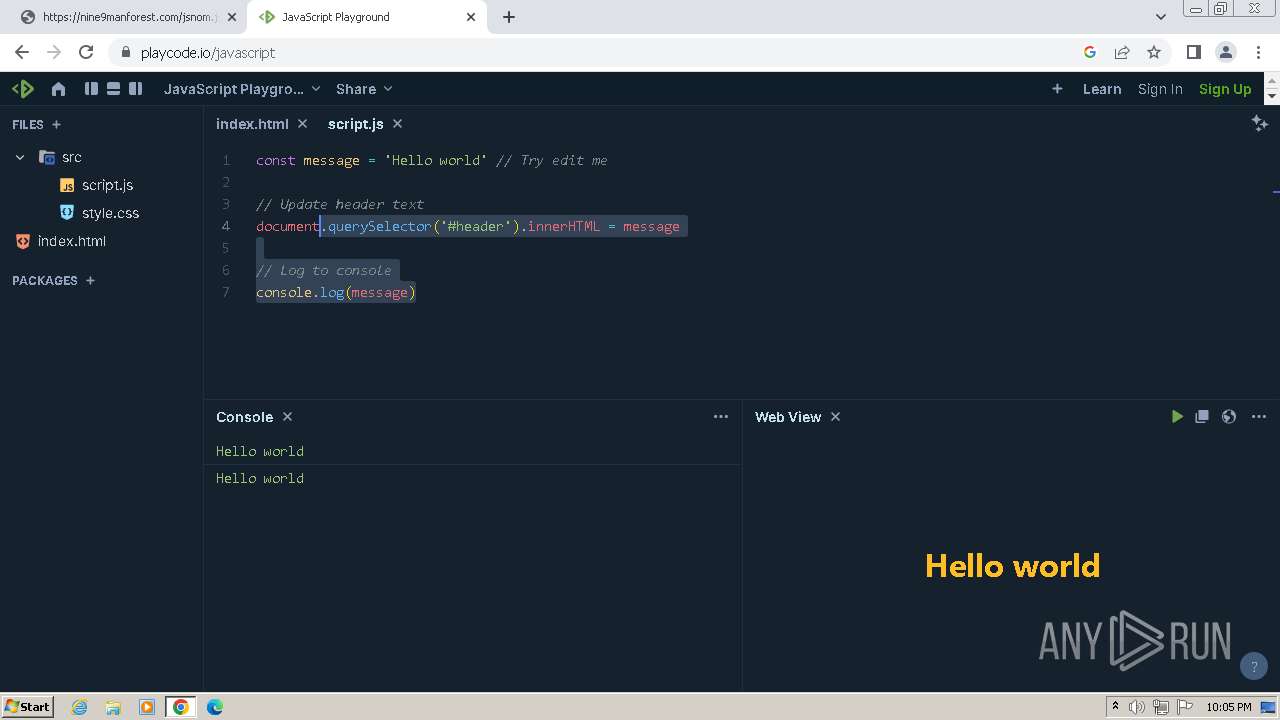Click the PlayCode logo icon
Screen dimensions: 1280x720
[x=23, y=89]
